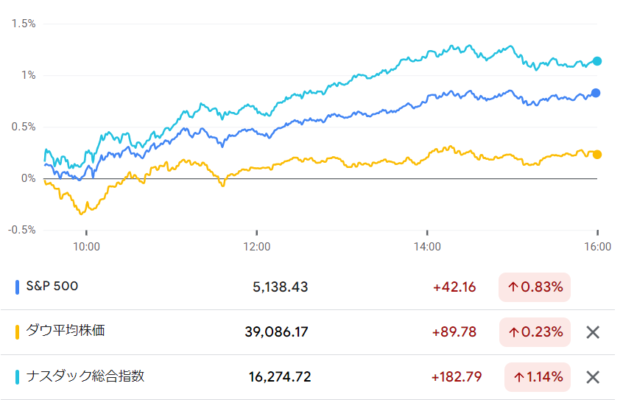Click the ↑1.14% change badge
The width and height of the screenshot is (623, 400).
(x=537, y=377)
